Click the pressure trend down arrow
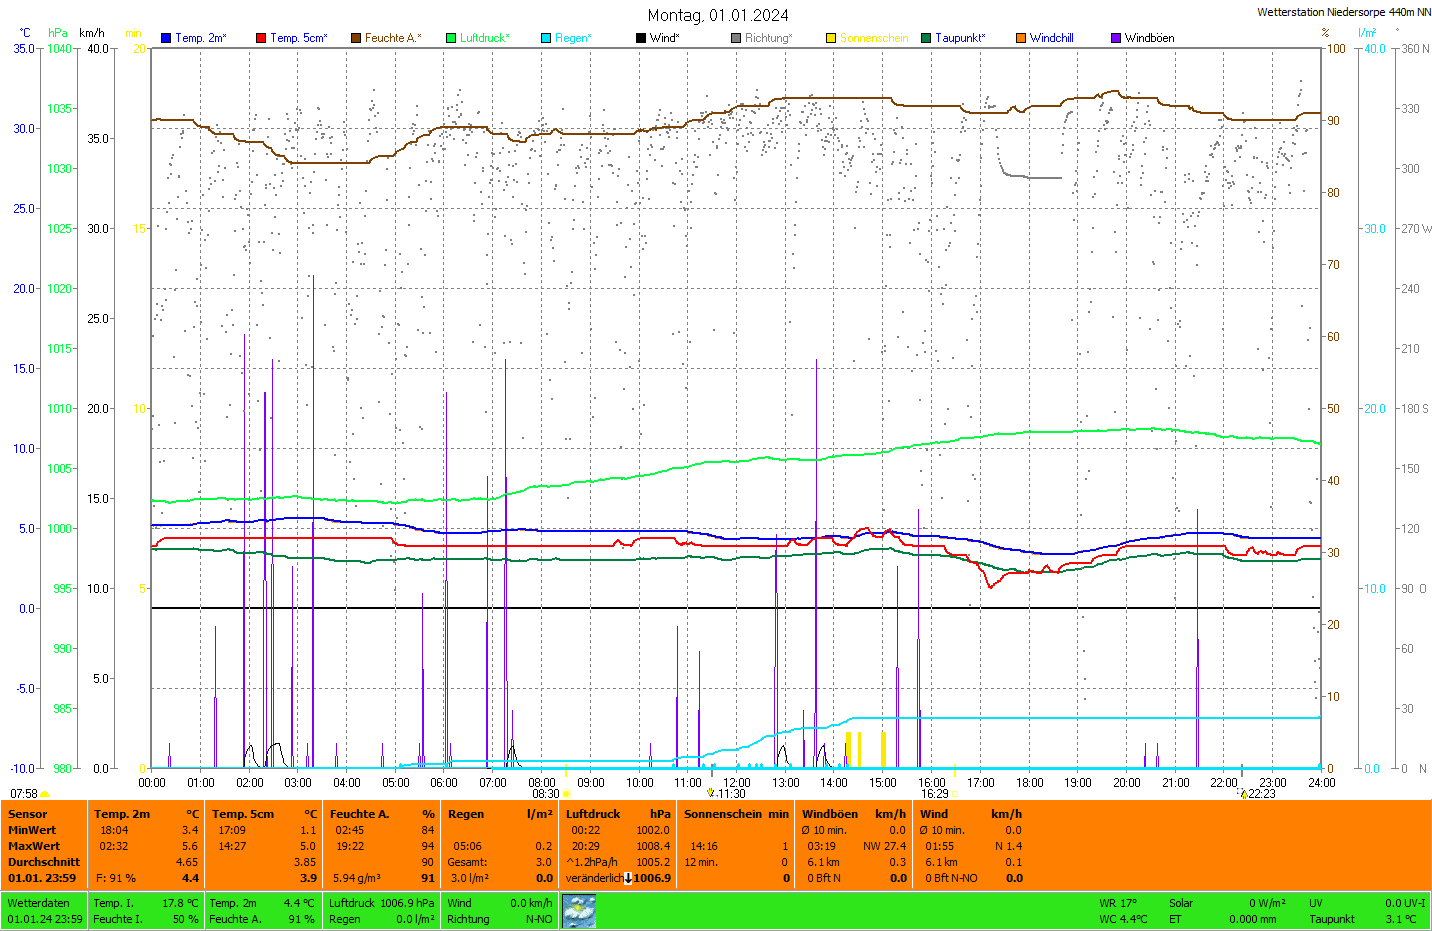The image size is (1432, 931). click(628, 878)
